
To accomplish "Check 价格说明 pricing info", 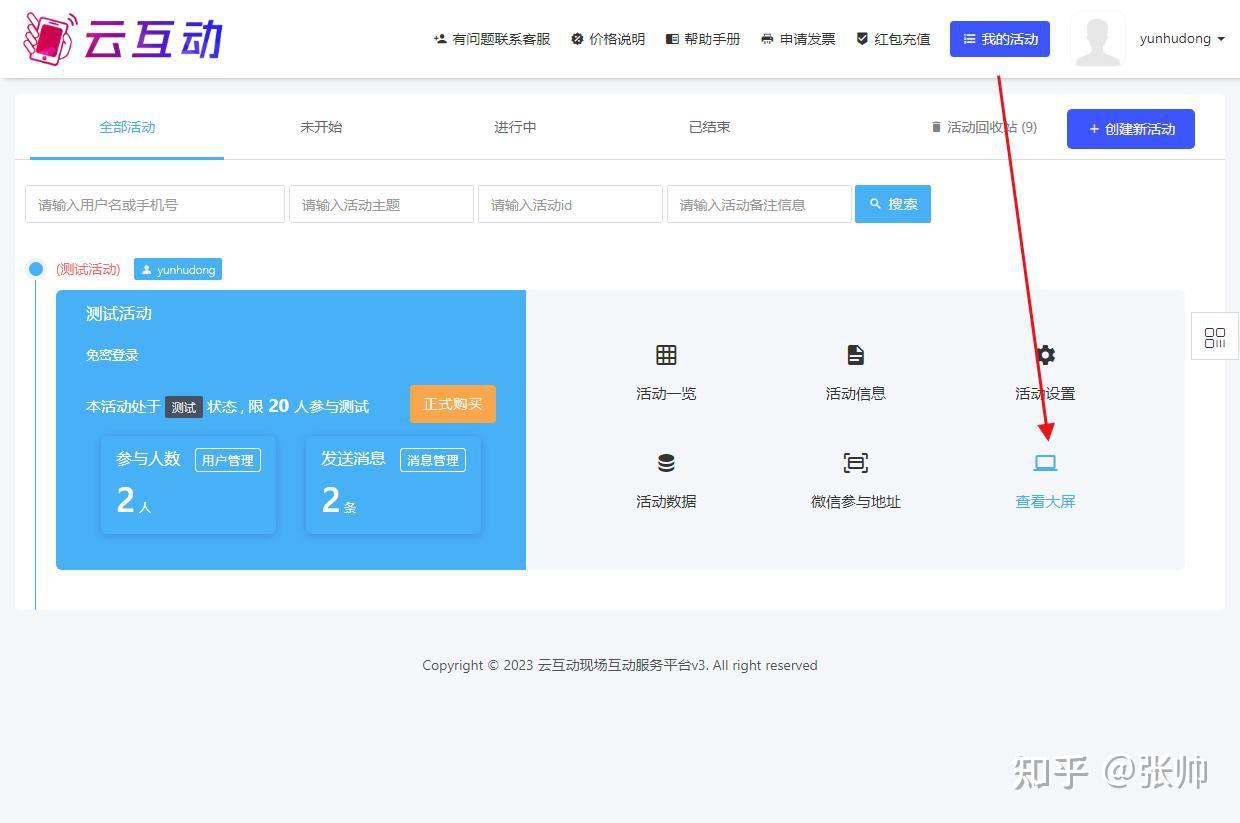I will [608, 39].
